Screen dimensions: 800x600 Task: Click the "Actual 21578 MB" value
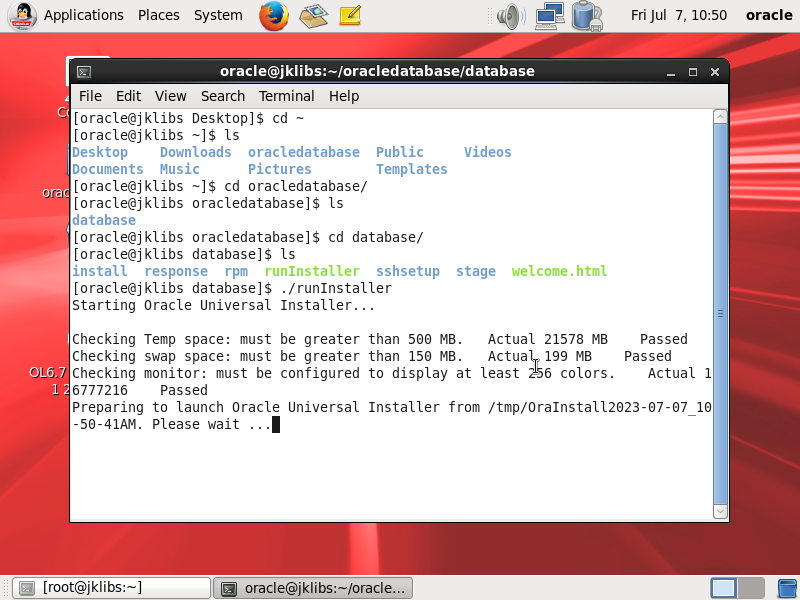tap(547, 339)
